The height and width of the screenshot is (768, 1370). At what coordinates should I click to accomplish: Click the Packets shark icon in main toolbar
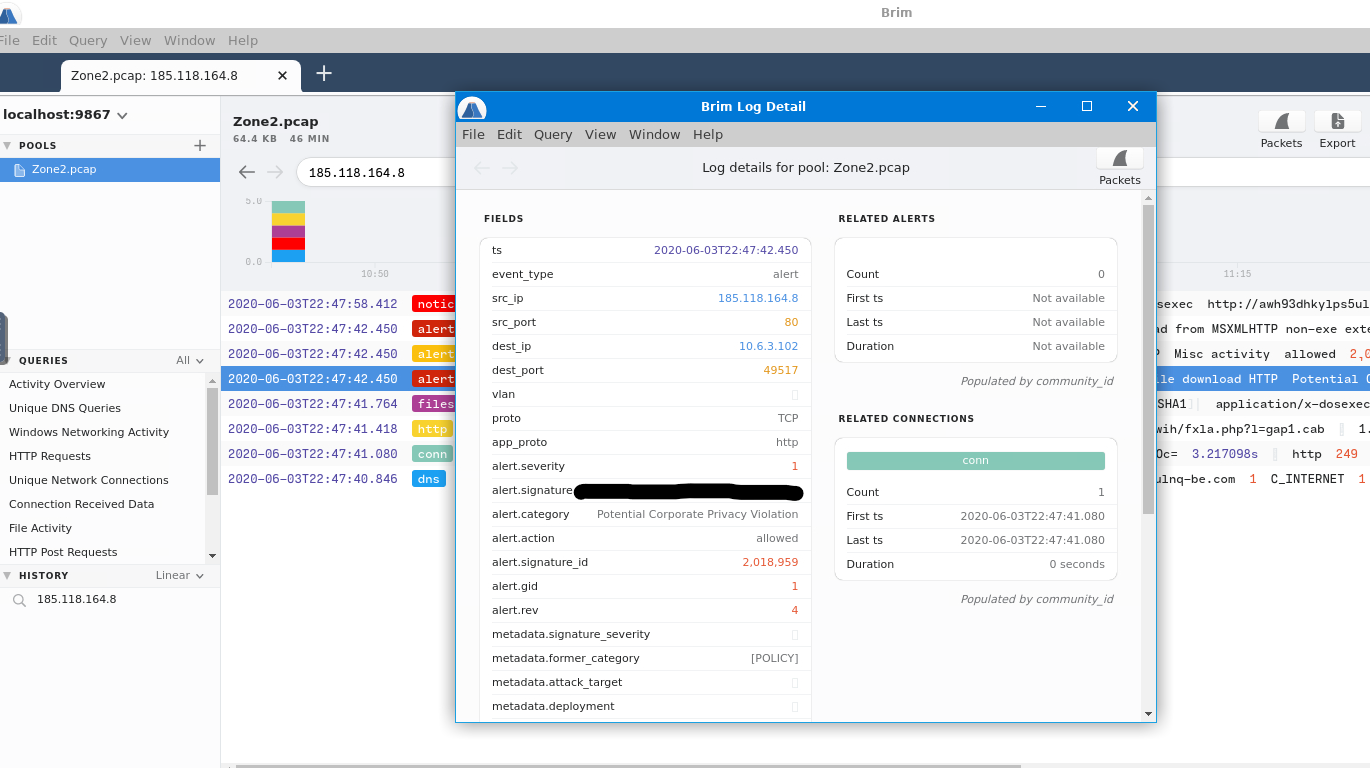(x=1281, y=122)
